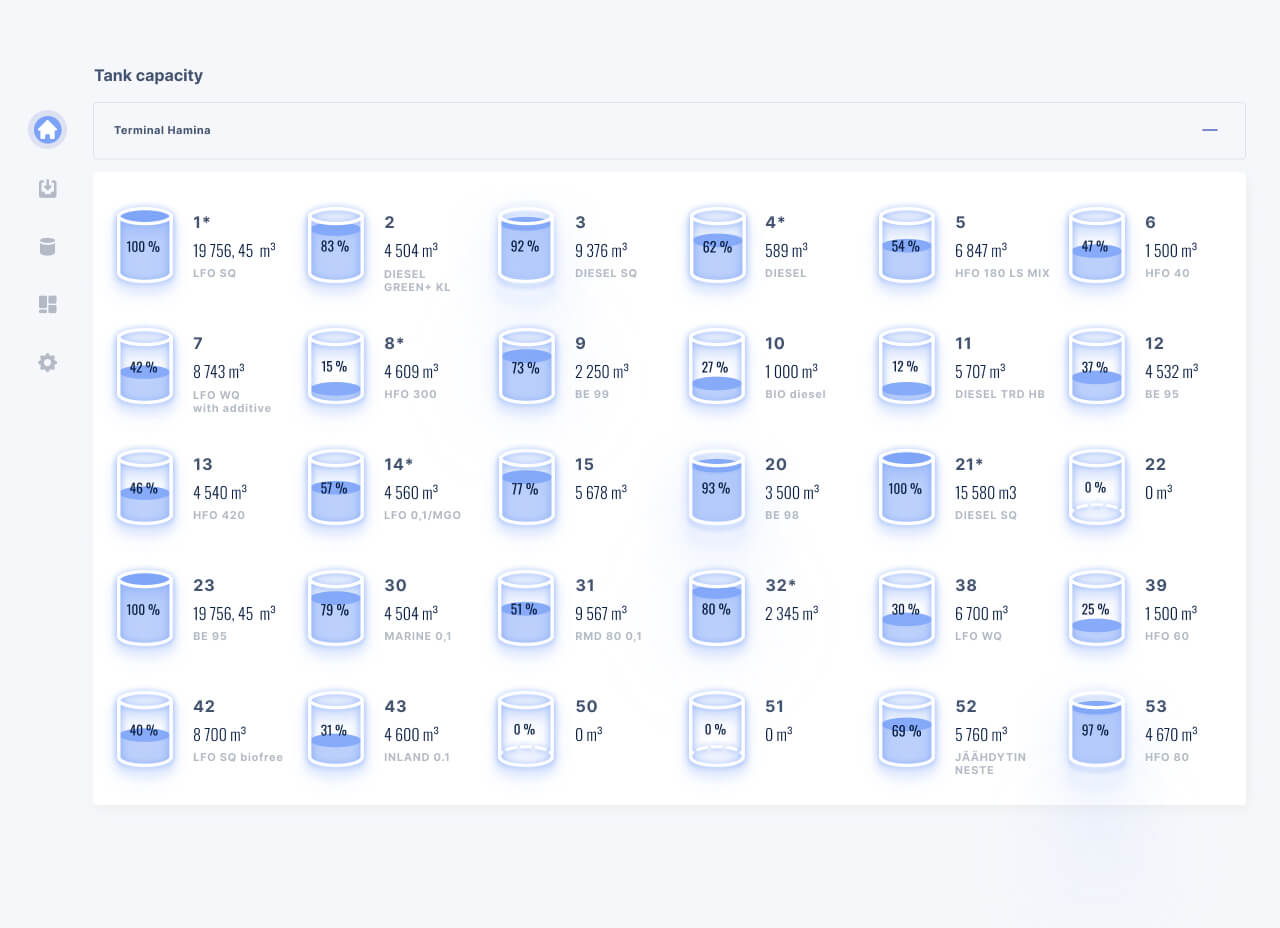
Task: Click tank 5 HFO 180 LS MIX label
Action: tap(1002, 273)
